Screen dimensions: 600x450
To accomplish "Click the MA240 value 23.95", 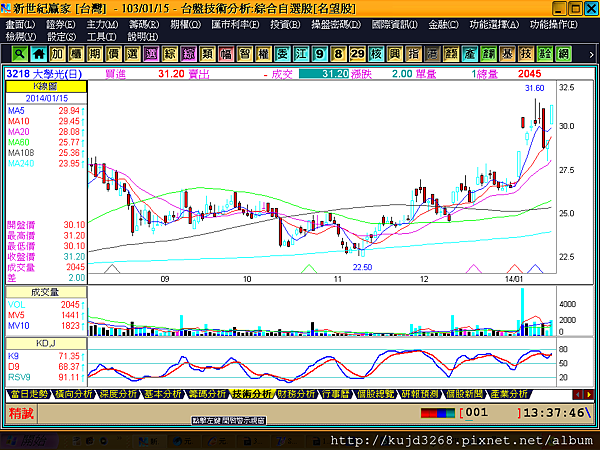I will [x=69, y=163].
